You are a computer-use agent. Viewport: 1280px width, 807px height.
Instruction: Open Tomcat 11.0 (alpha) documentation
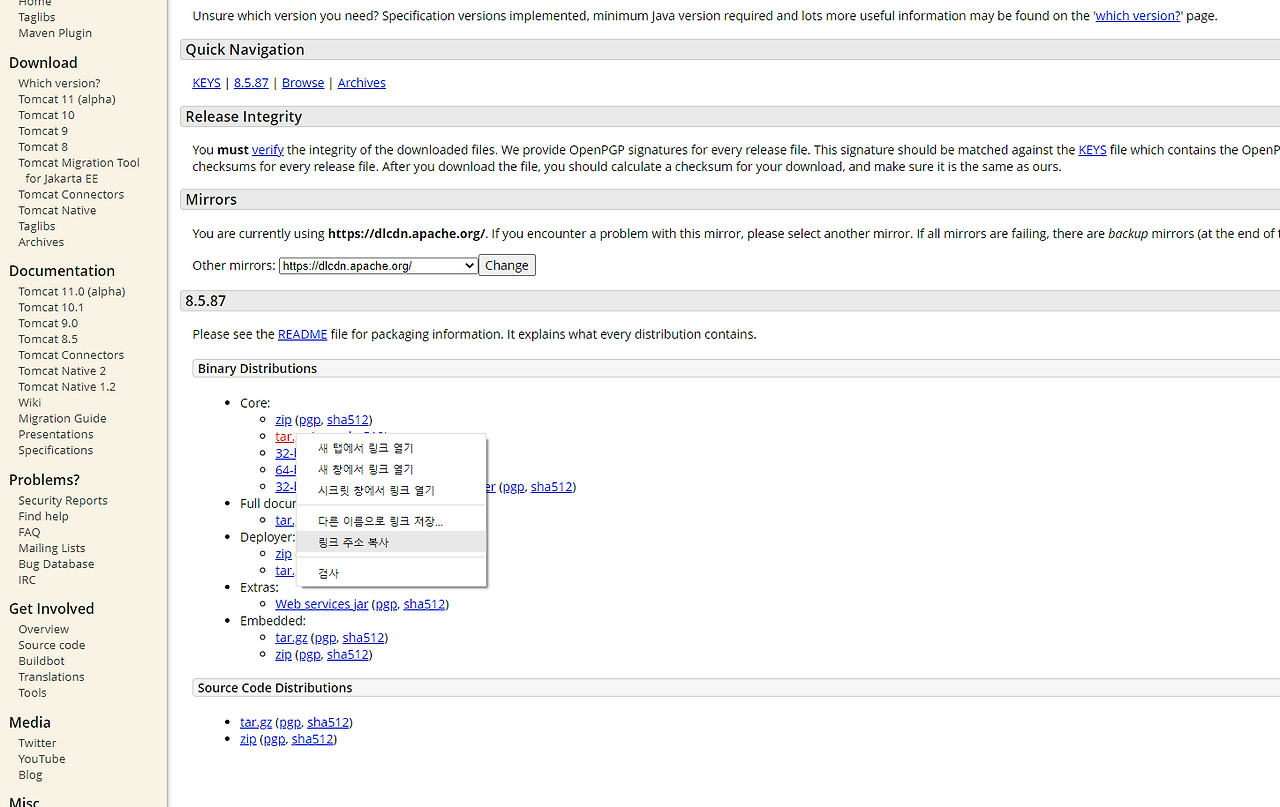(72, 292)
